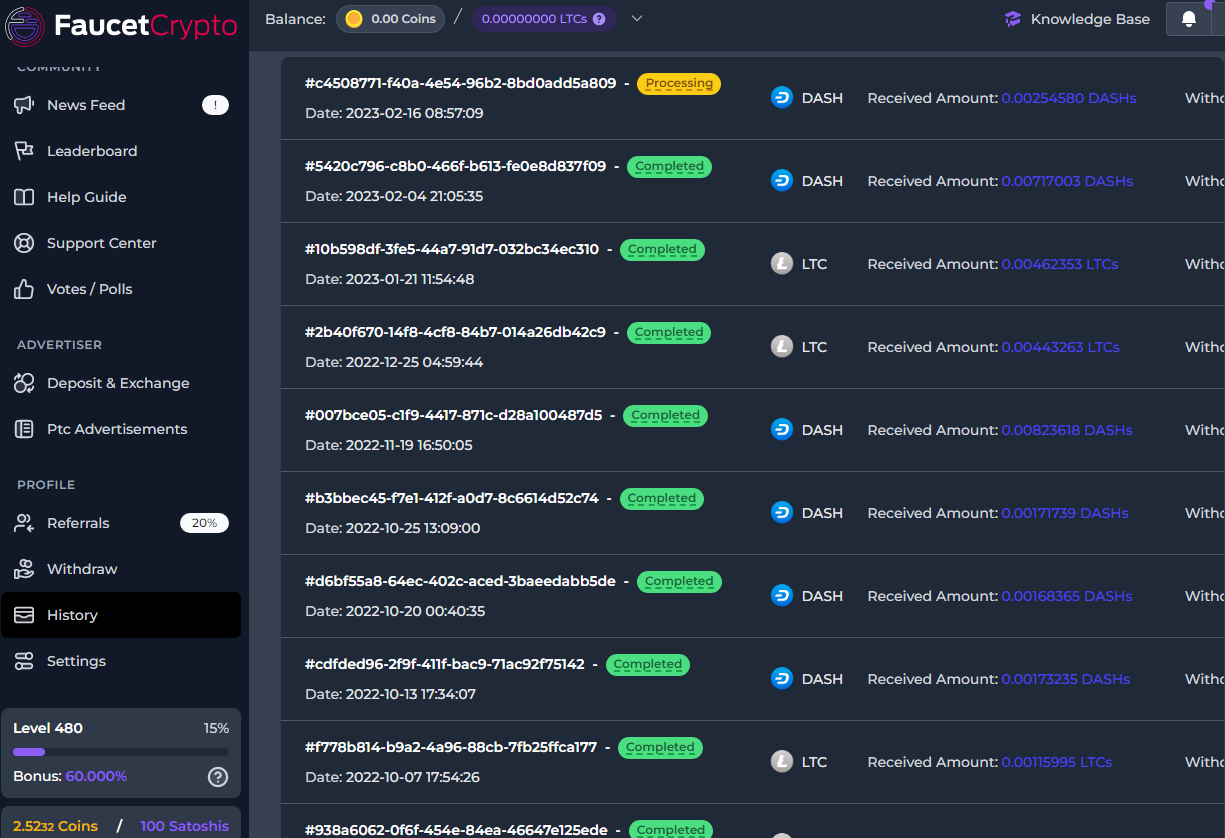This screenshot has width=1225, height=838.
Task: Open Deposit & Exchange page
Action: coord(121,383)
